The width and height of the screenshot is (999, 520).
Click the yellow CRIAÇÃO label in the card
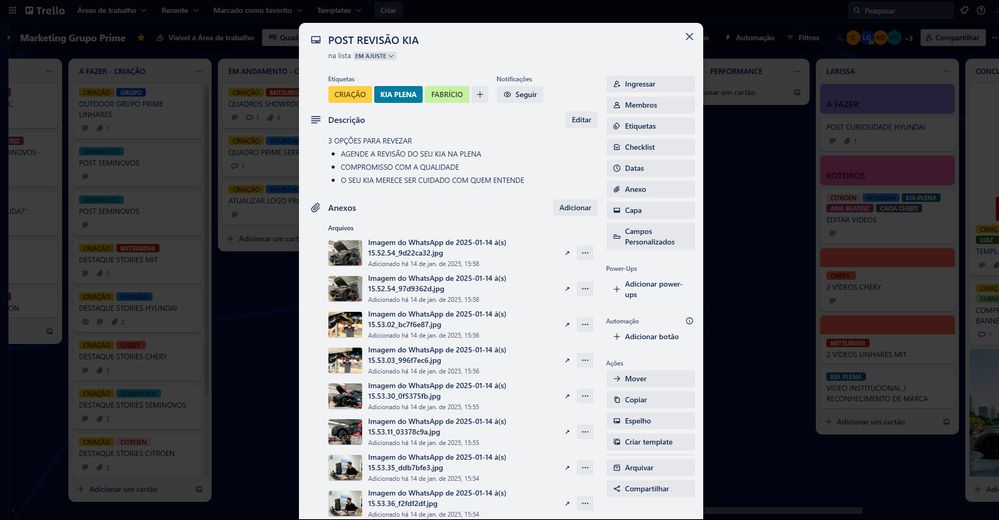[x=350, y=94]
